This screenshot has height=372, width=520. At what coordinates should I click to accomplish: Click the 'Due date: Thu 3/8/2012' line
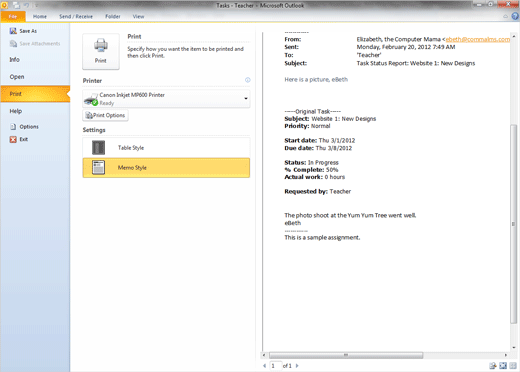pos(318,148)
